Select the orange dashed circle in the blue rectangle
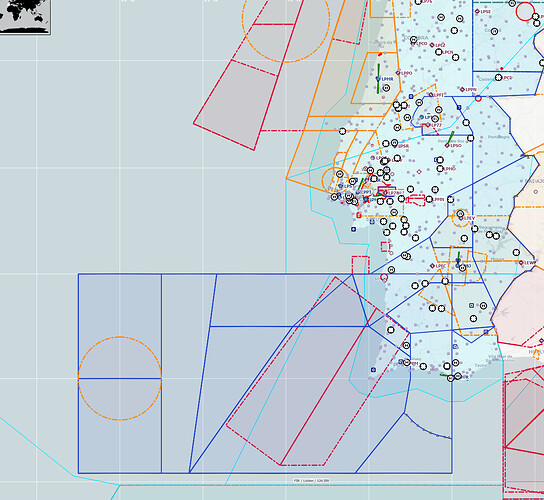Screen dimensions: 544x500 tap(120, 378)
